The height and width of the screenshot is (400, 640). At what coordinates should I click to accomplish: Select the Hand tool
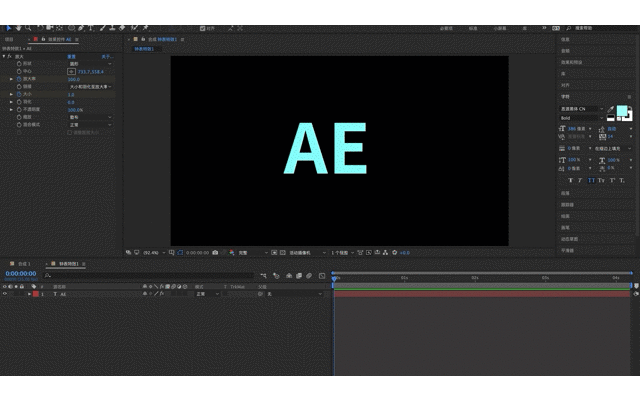pos(18,28)
